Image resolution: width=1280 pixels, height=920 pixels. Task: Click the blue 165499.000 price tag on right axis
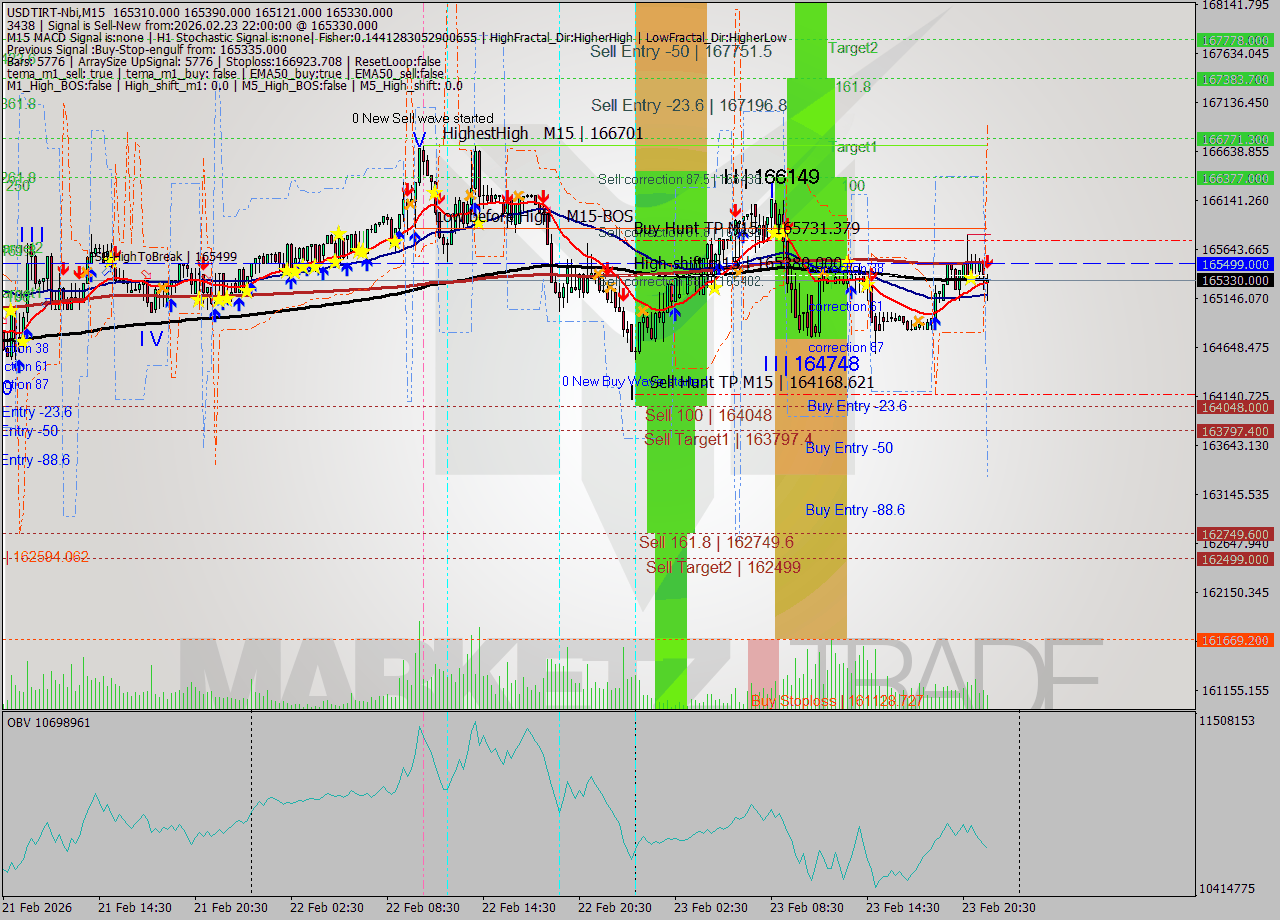pyautogui.click(x=1237, y=265)
